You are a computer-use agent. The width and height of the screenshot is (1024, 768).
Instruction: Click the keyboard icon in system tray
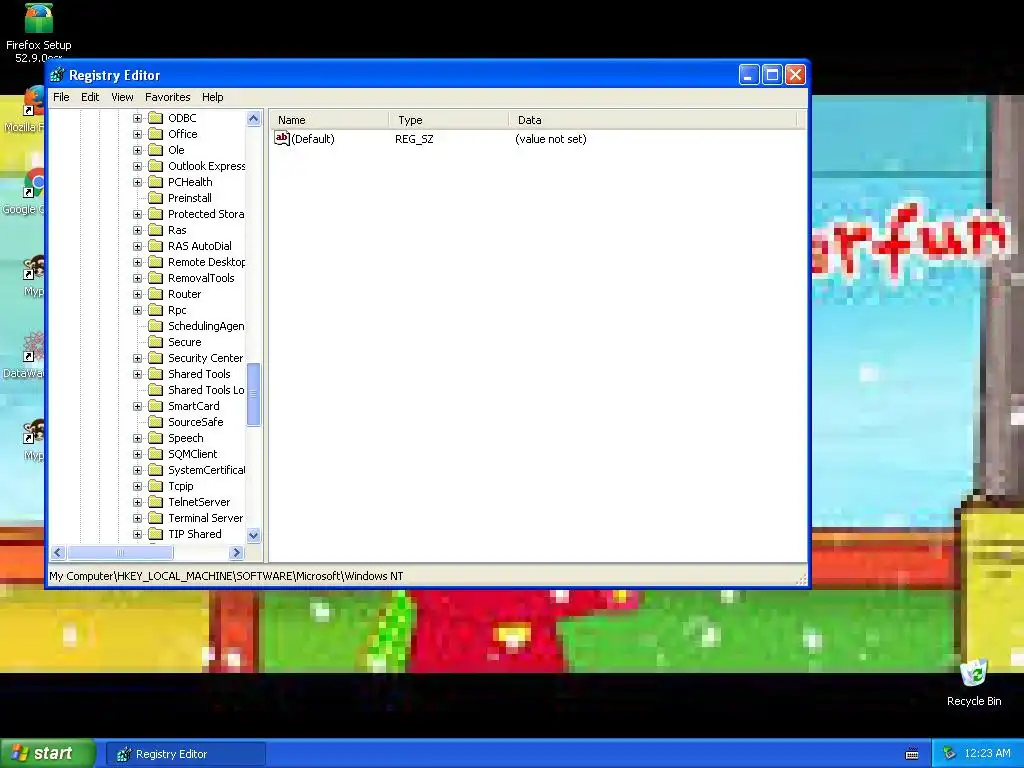coord(912,754)
